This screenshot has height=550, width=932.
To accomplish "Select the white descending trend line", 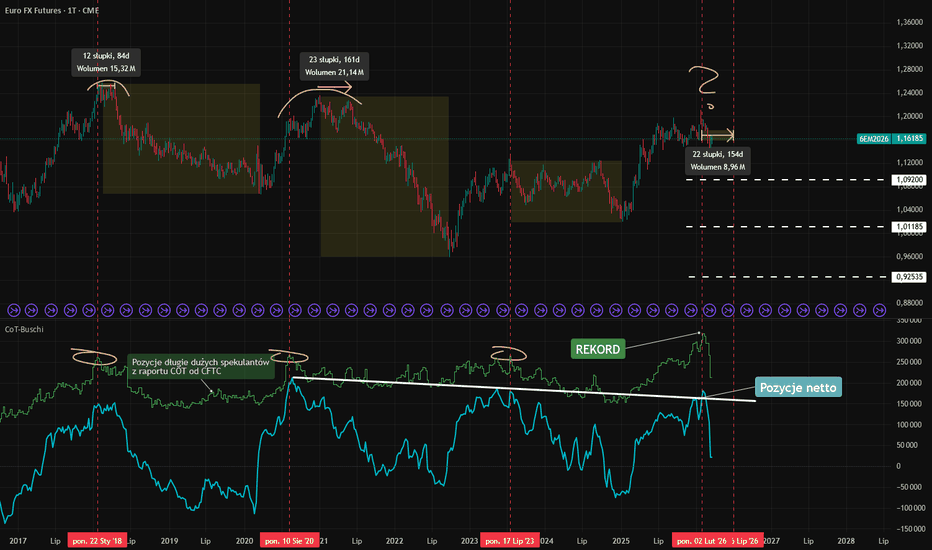I will point(524,389).
